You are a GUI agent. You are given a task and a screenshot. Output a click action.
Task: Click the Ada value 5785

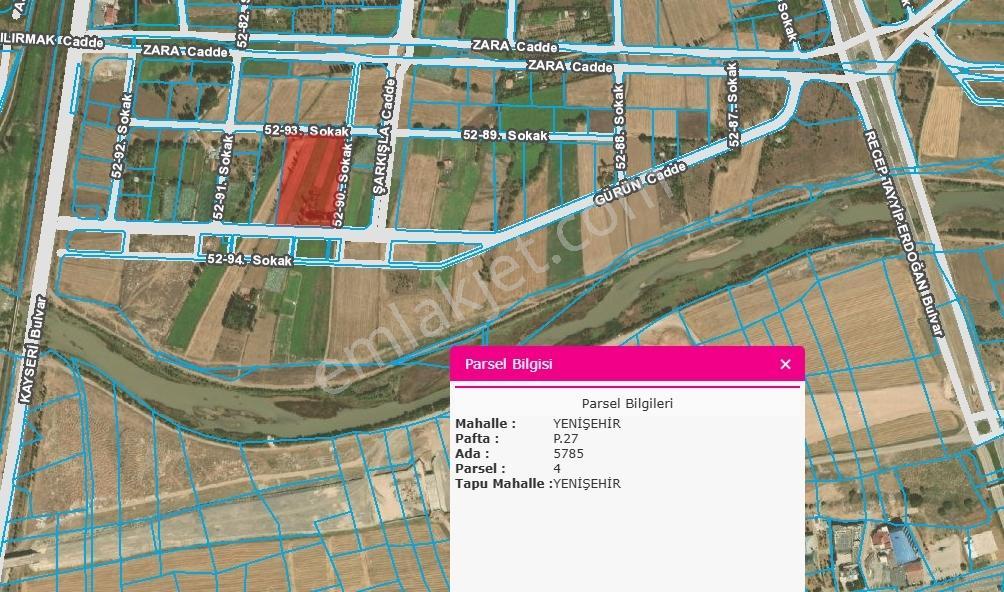[569, 453]
